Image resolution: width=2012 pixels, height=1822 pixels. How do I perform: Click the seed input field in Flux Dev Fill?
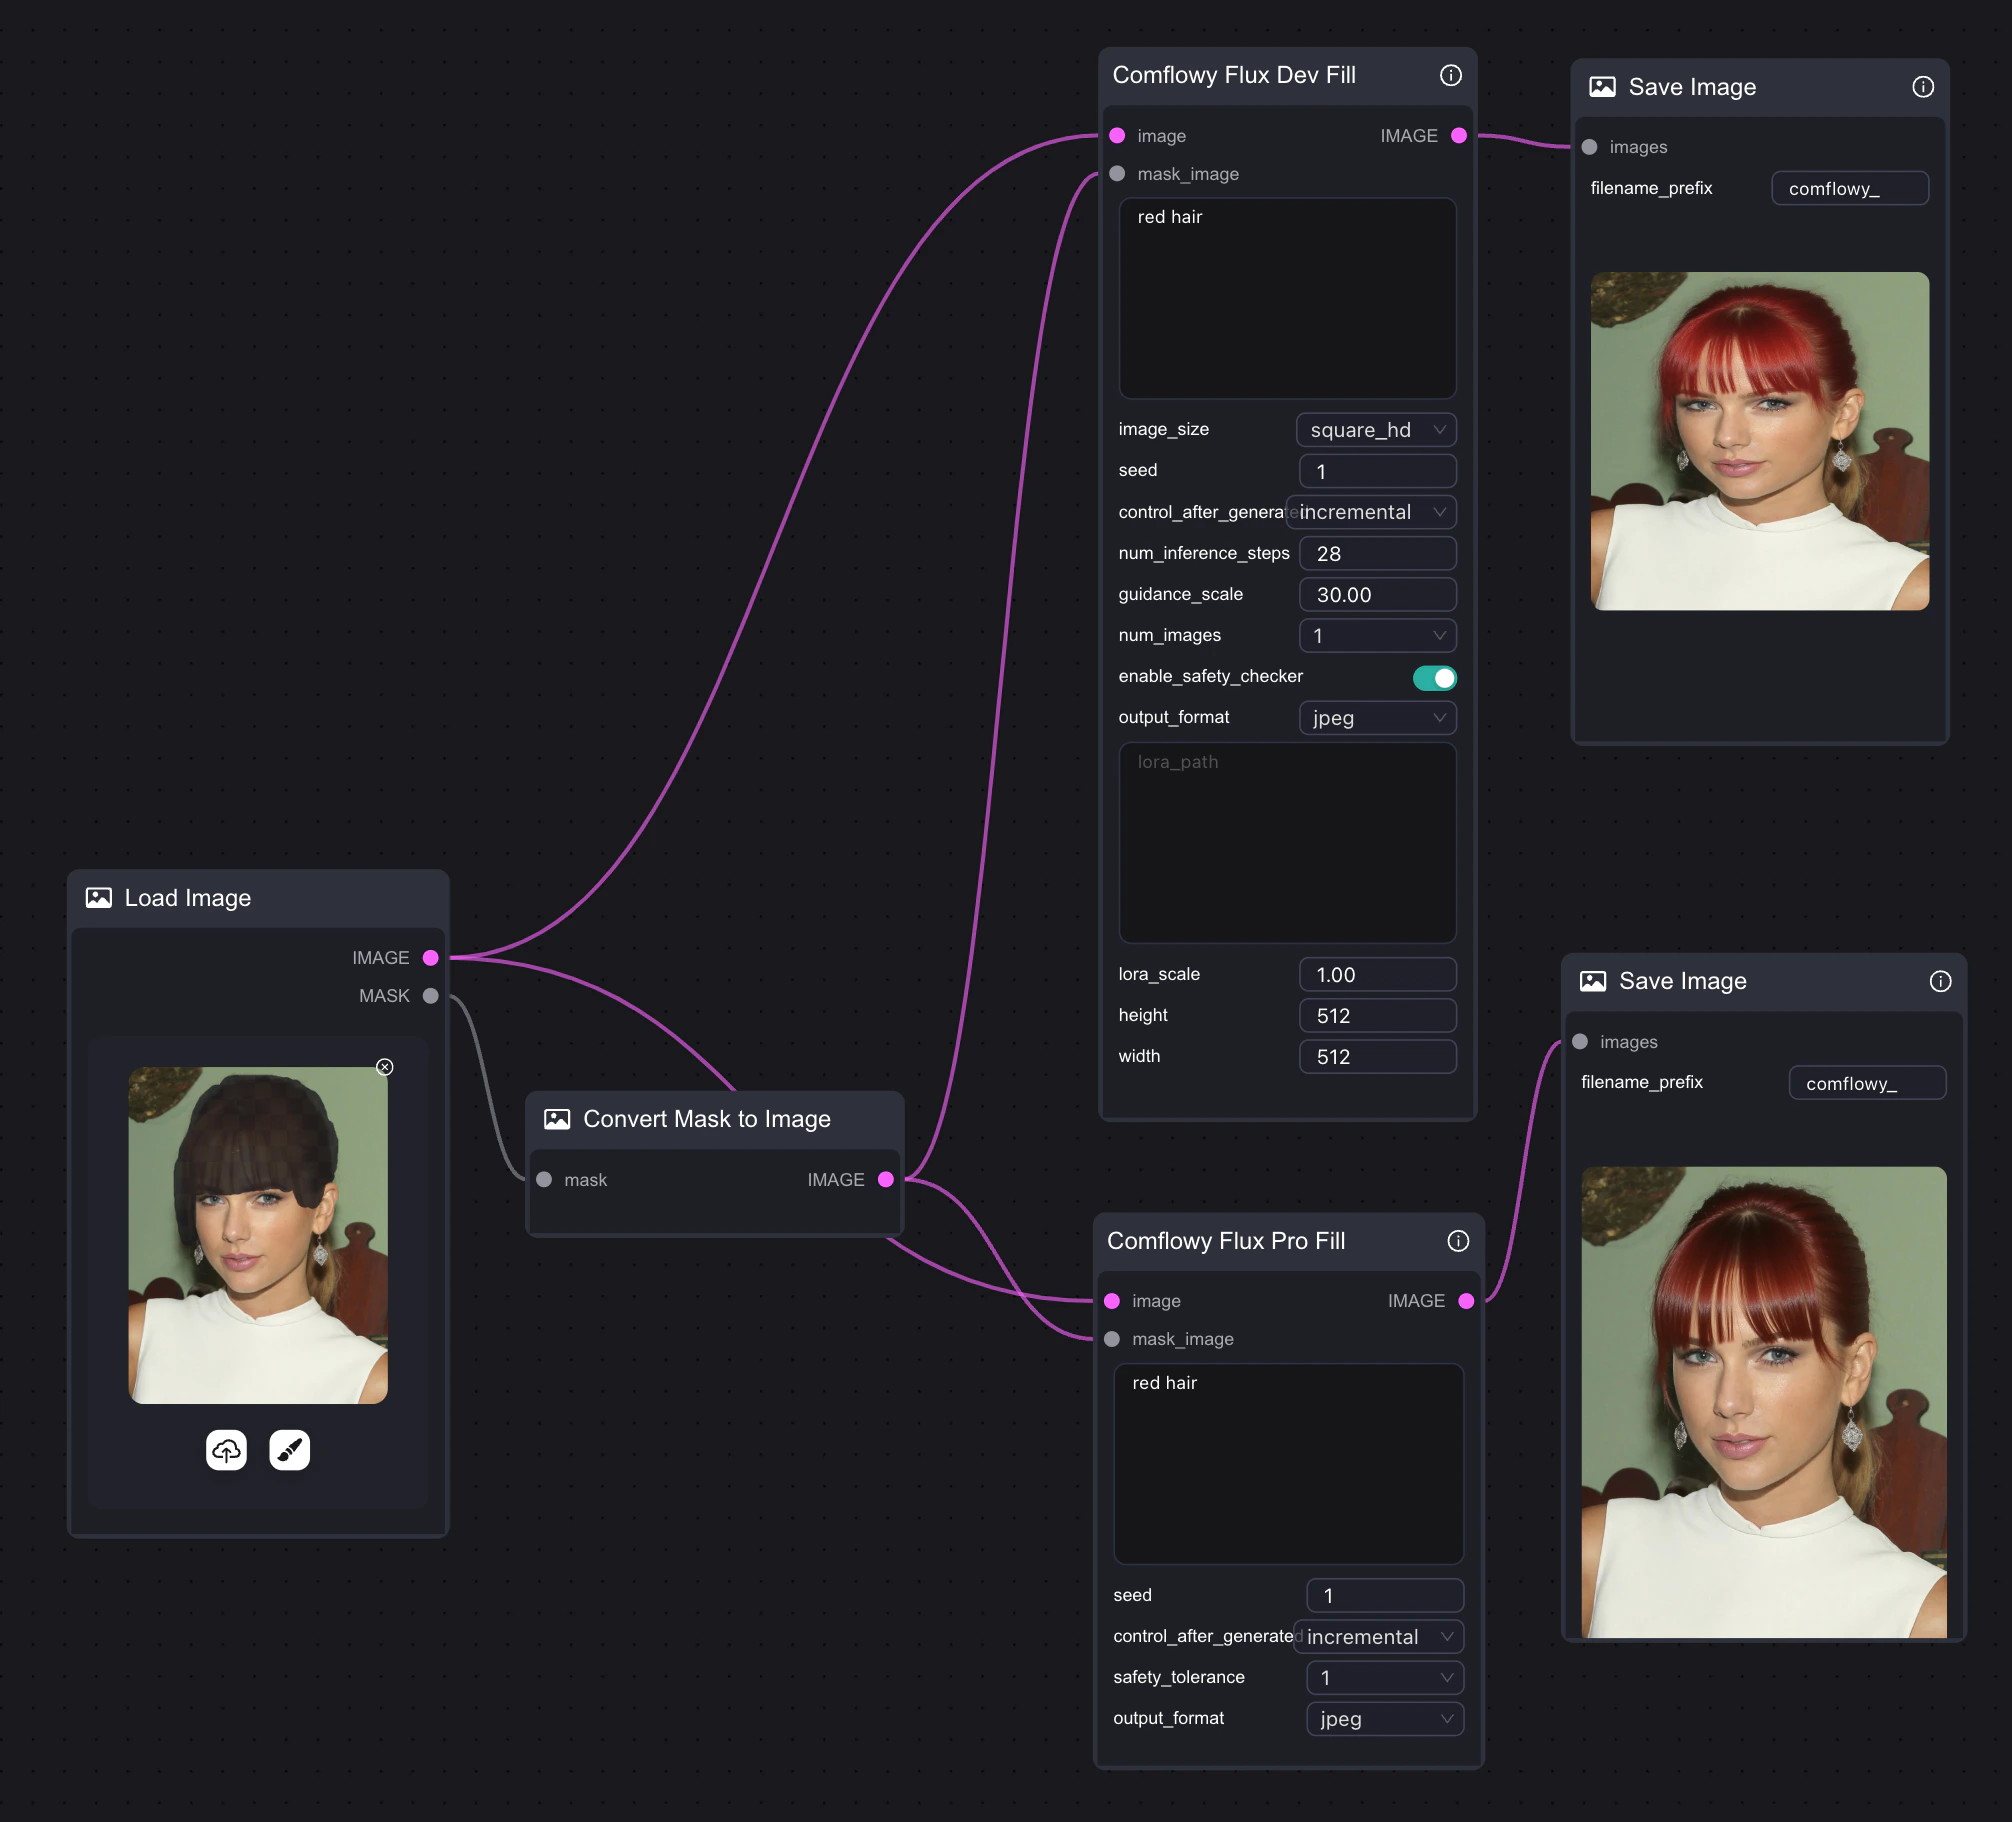click(x=1377, y=470)
